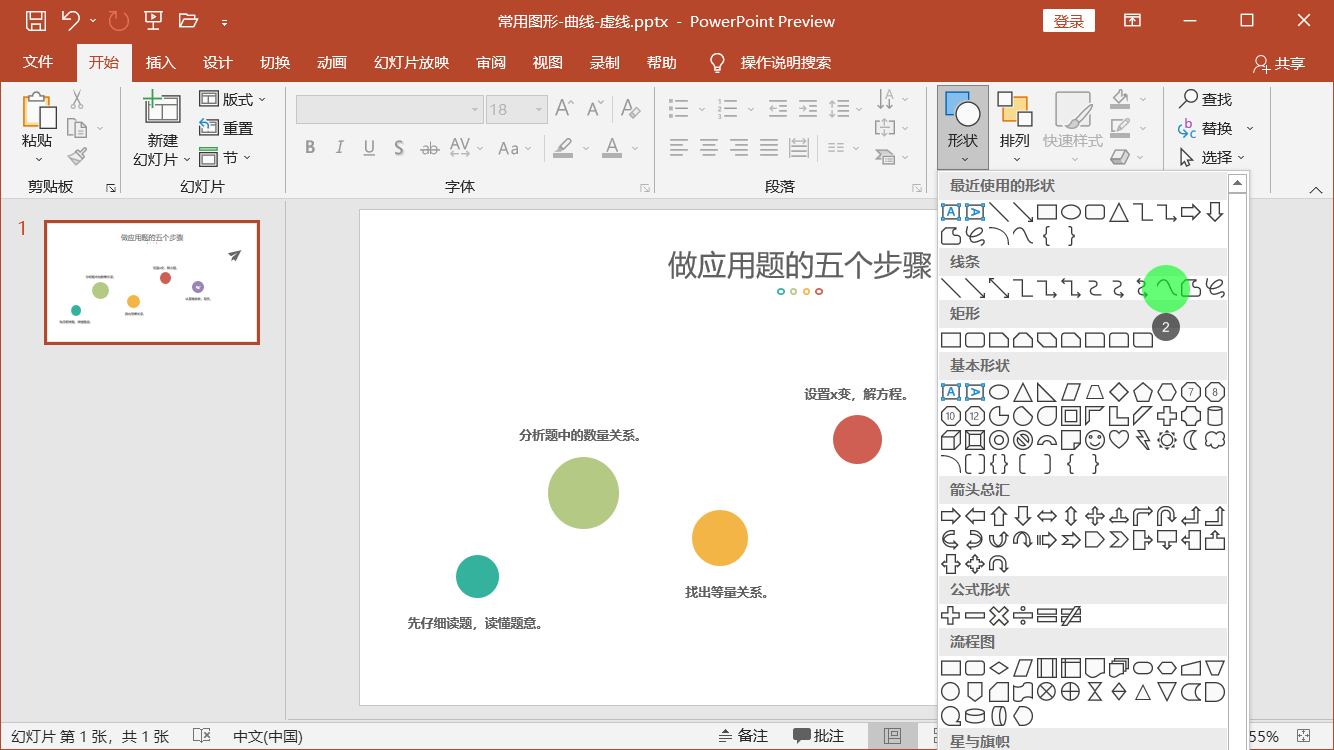Click the Cut scissors icon
This screenshot has height=750, width=1334.
tap(77, 100)
